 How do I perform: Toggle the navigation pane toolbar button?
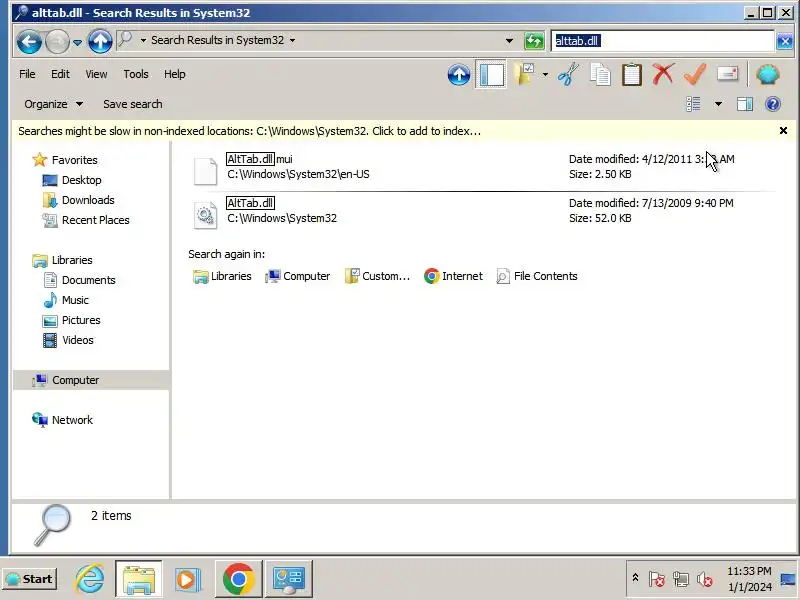click(491, 74)
